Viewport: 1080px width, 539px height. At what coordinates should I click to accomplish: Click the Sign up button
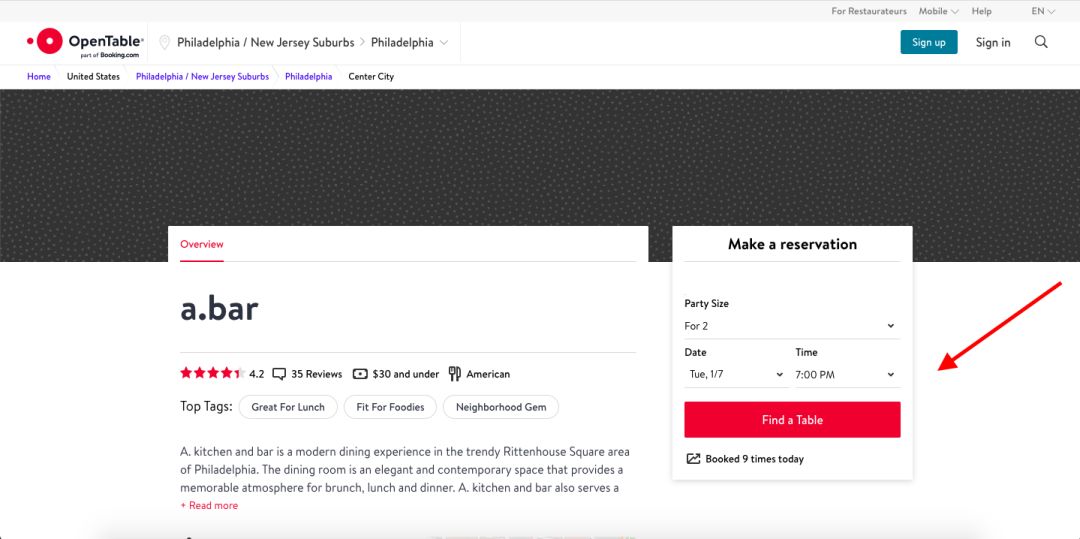(928, 42)
